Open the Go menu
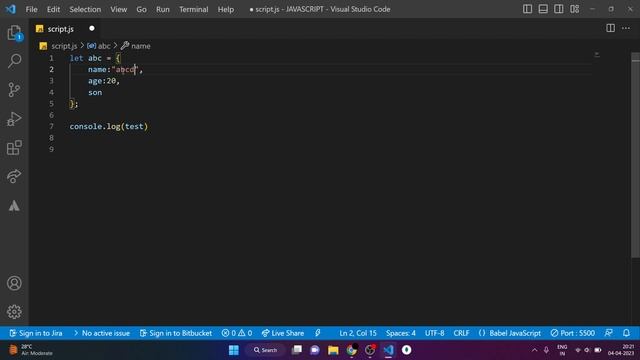This screenshot has height=360, width=640. [x=141, y=9]
